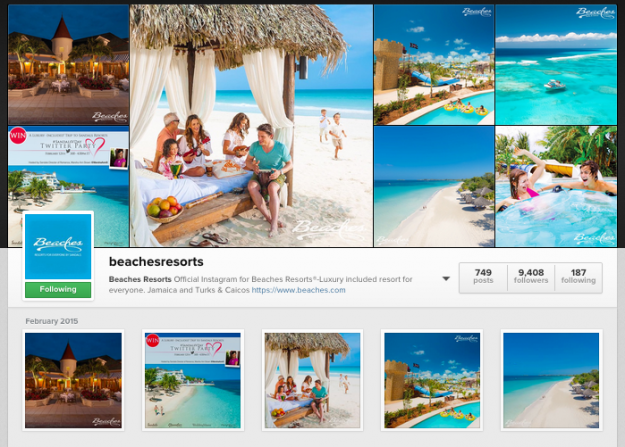
Task: Open the beach cabana family thumbnail post
Action: [312, 380]
